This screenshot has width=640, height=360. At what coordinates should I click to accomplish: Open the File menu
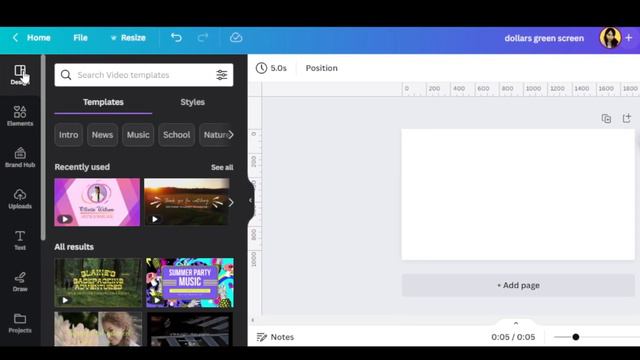pos(80,38)
